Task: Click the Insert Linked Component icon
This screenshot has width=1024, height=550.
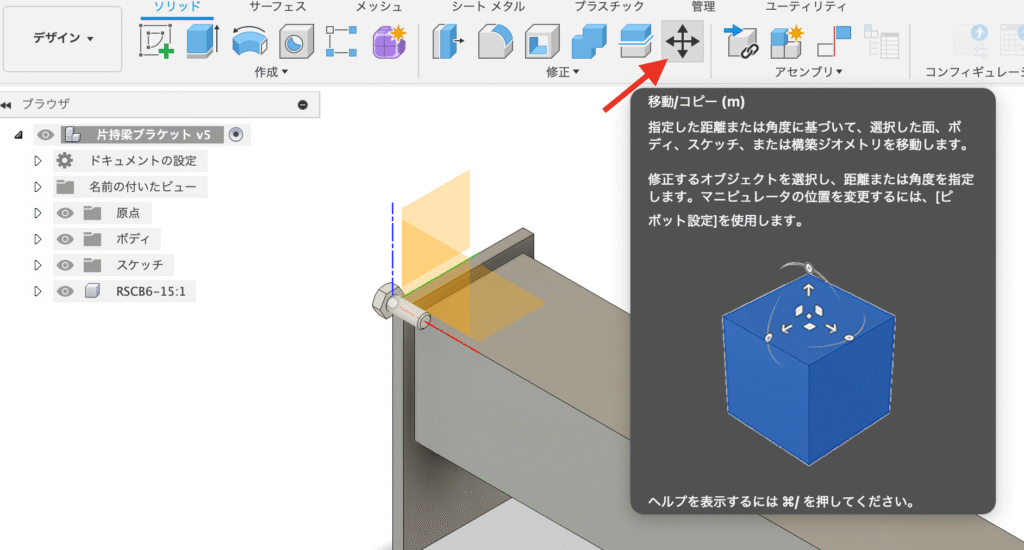Action: tap(742, 41)
